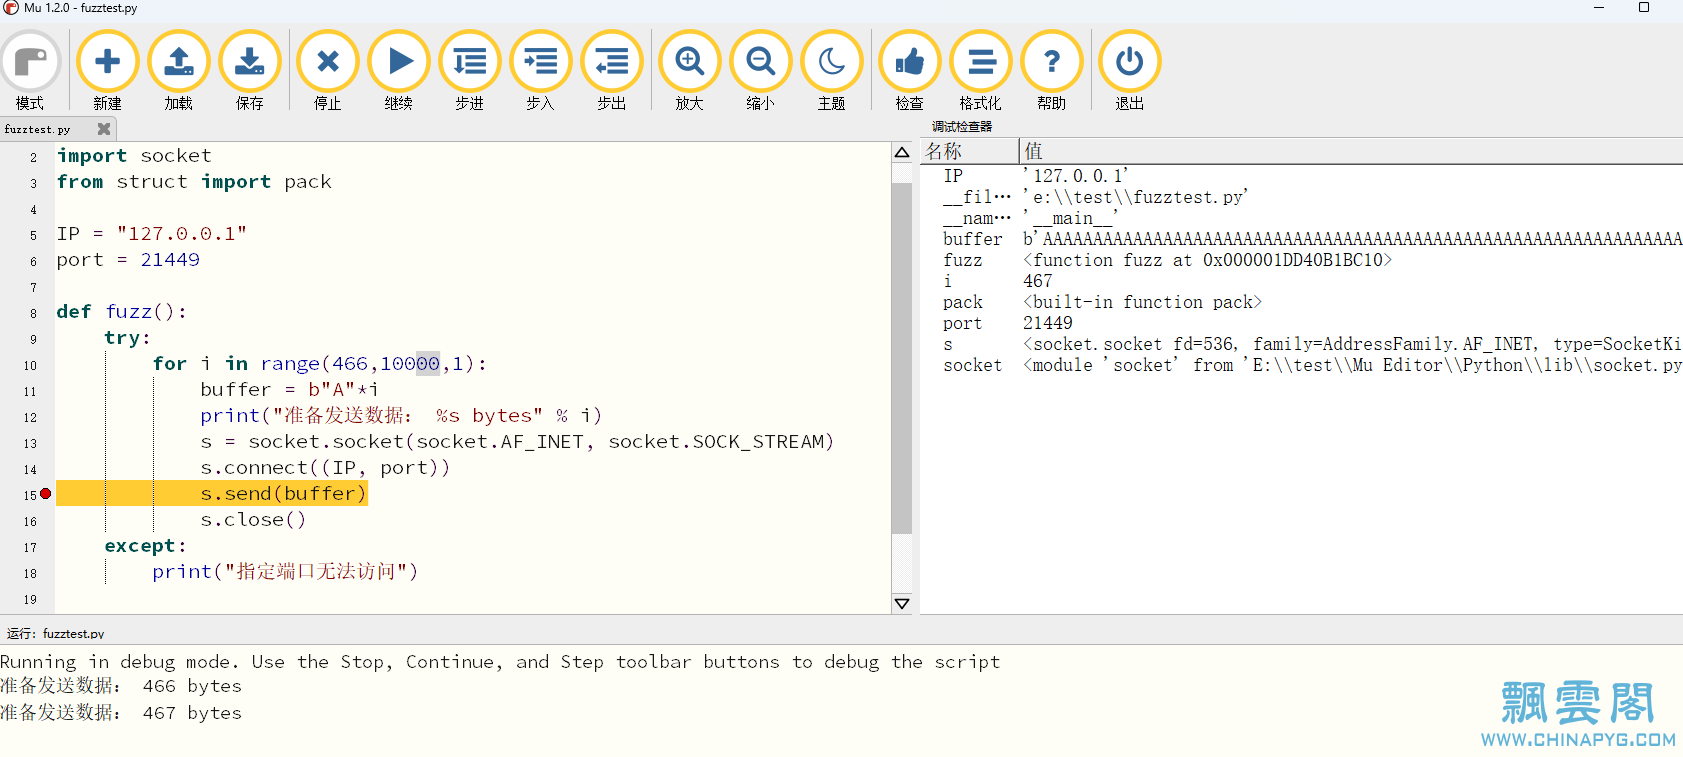Viewport: 1683px width, 757px height.
Task: Create a new file with 新建
Action: (107, 70)
